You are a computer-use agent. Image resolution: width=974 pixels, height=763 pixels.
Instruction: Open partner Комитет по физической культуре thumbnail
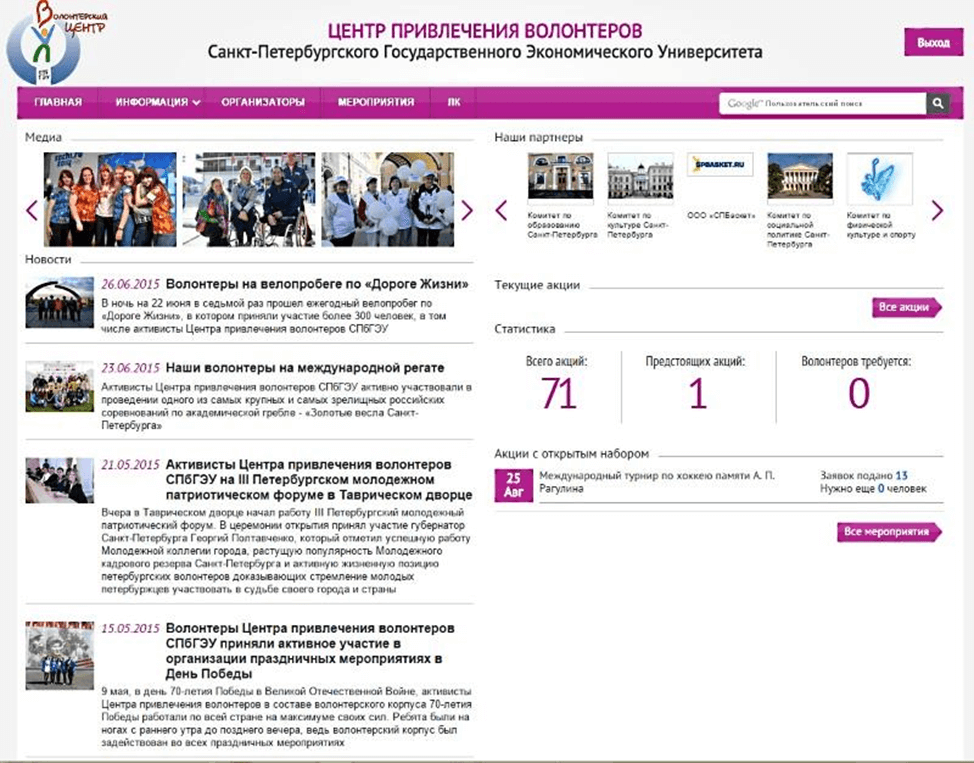pyautogui.click(x=880, y=178)
